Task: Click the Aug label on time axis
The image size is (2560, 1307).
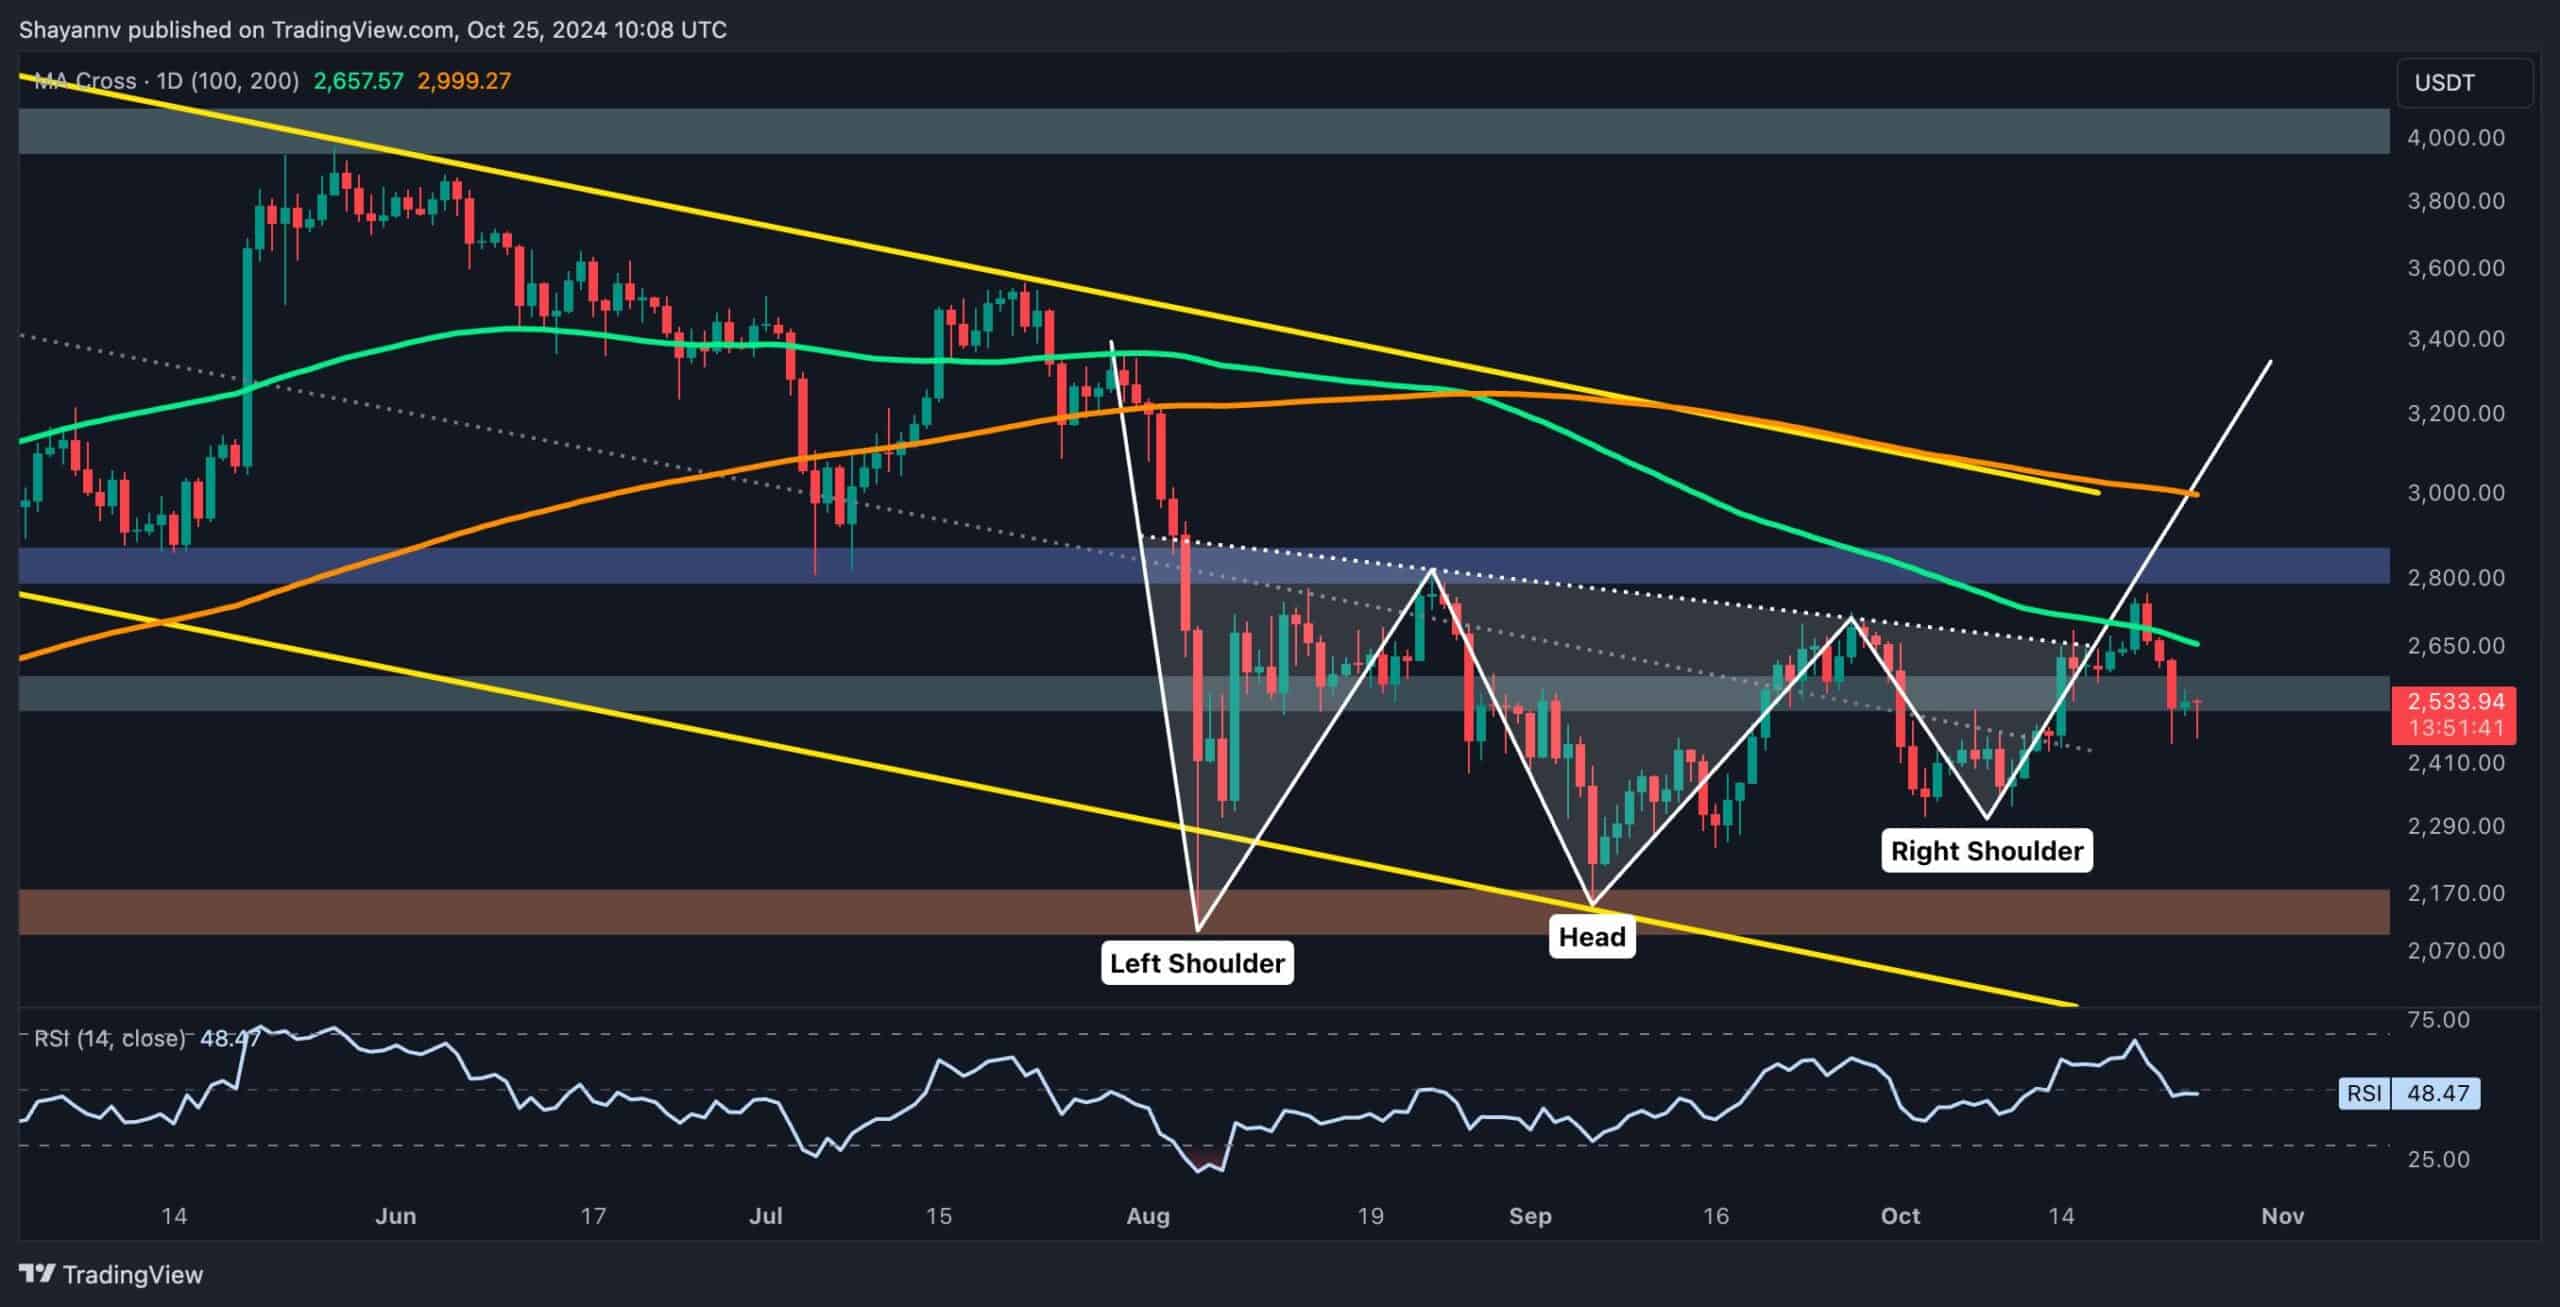Action: (1147, 1216)
